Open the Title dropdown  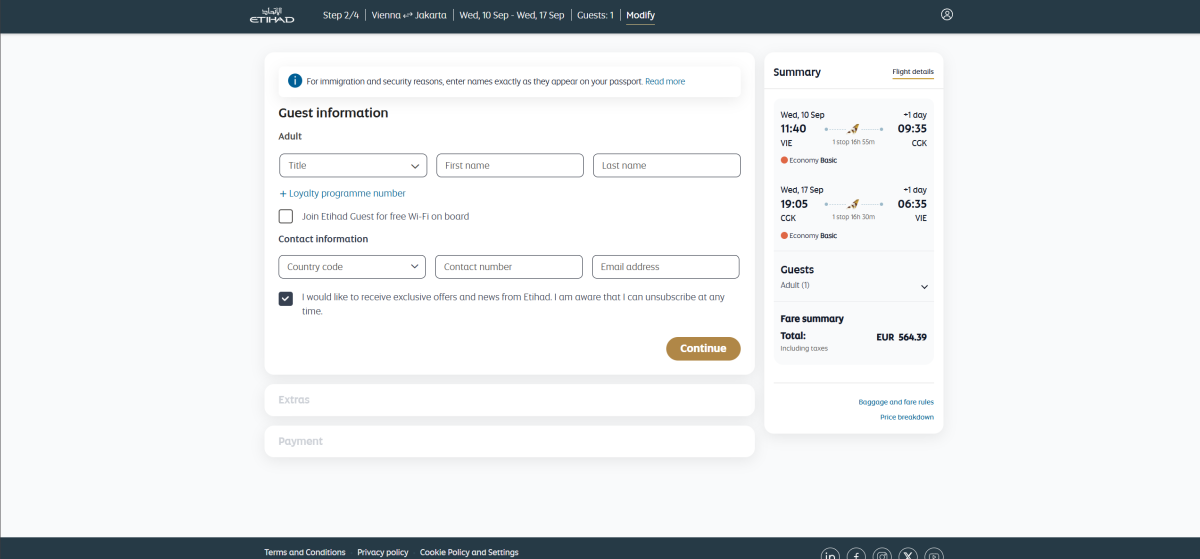point(353,166)
